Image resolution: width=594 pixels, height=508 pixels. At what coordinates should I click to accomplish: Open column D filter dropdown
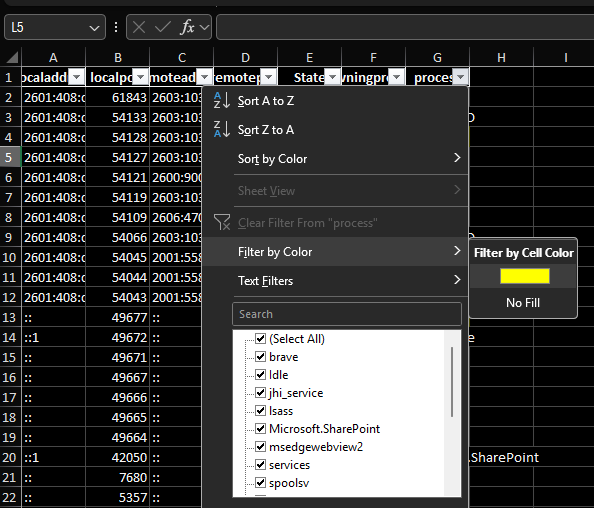tap(269, 77)
